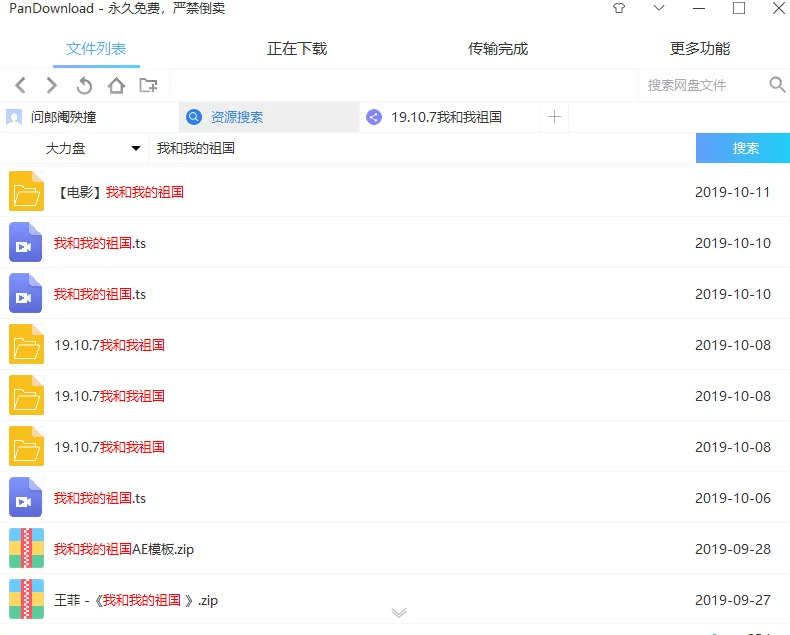Go forward with the right arrow icon

[51, 85]
